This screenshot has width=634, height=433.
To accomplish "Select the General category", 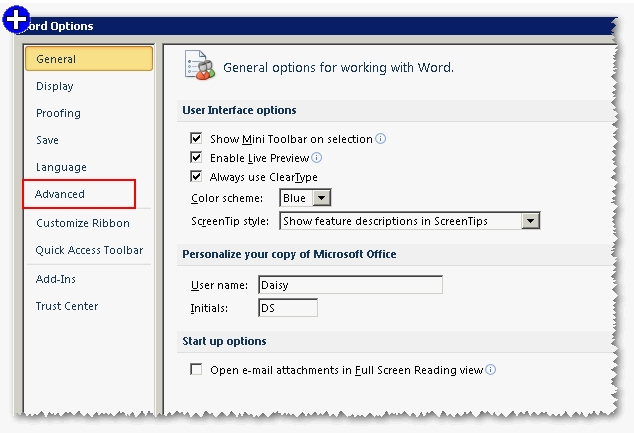I will pos(89,59).
